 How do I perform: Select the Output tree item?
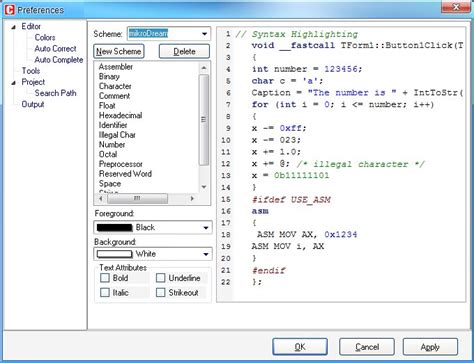point(33,104)
